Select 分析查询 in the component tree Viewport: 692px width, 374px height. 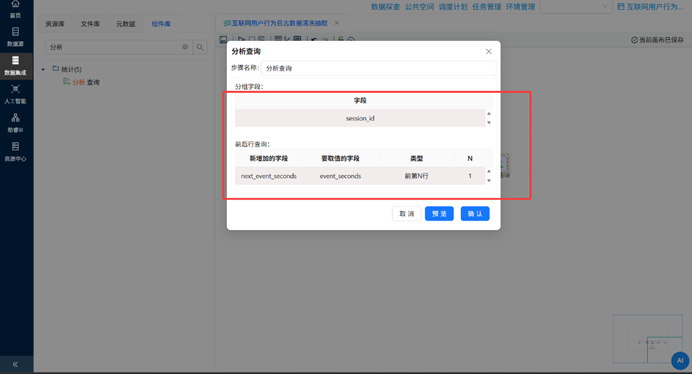pos(86,82)
